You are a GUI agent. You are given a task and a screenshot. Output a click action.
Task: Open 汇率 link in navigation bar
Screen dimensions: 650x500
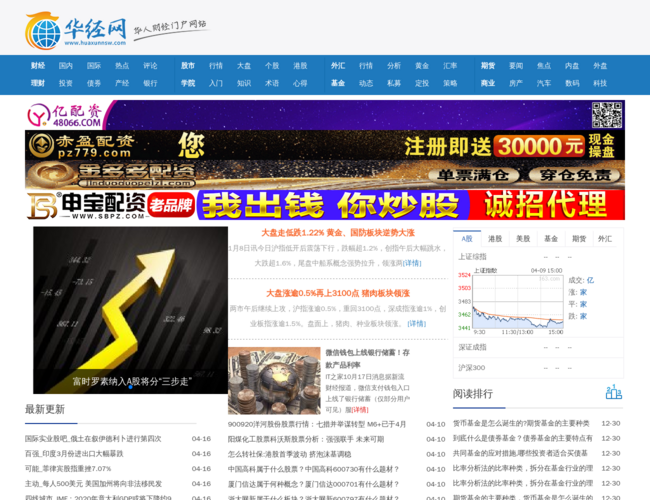pos(450,66)
